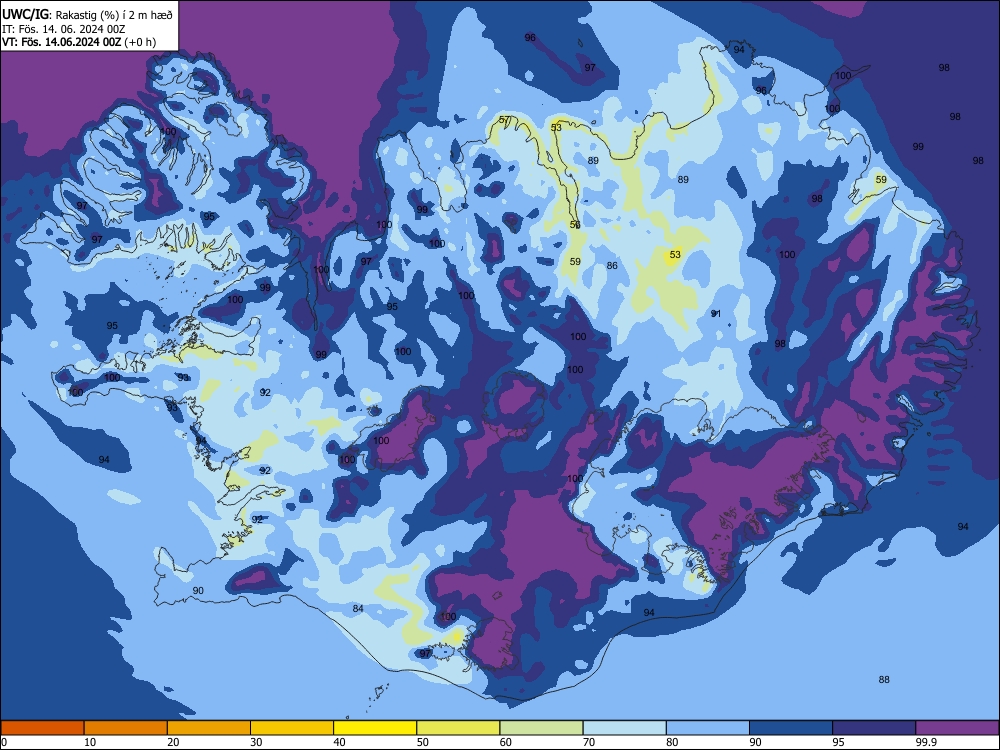
Task: Click the legend tick label "10"
Action: tap(90, 742)
